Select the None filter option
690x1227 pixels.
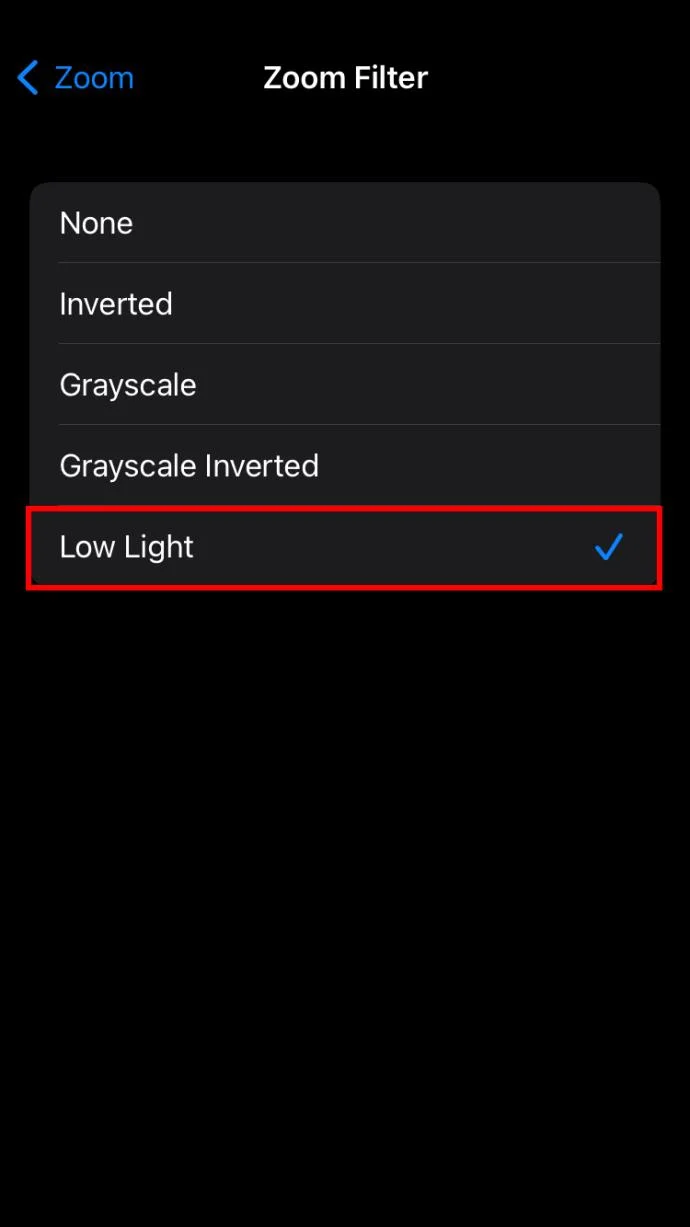(345, 222)
